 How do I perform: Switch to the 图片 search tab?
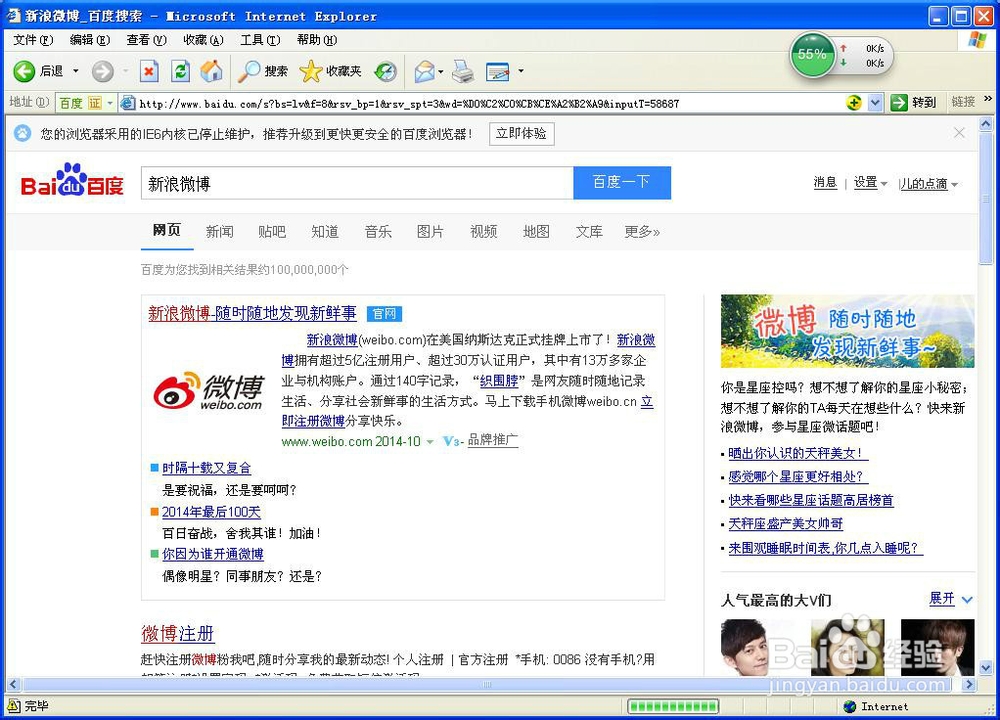tap(430, 231)
